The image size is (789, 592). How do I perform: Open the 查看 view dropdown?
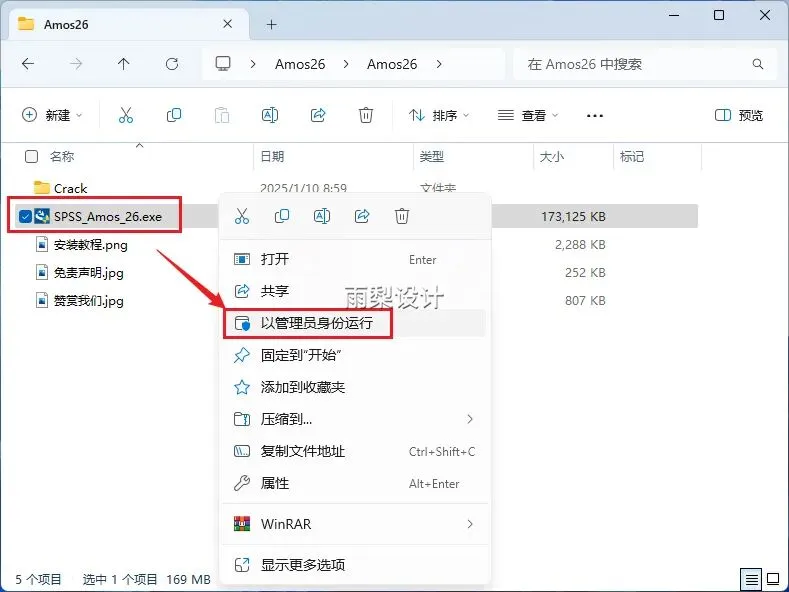coord(528,115)
